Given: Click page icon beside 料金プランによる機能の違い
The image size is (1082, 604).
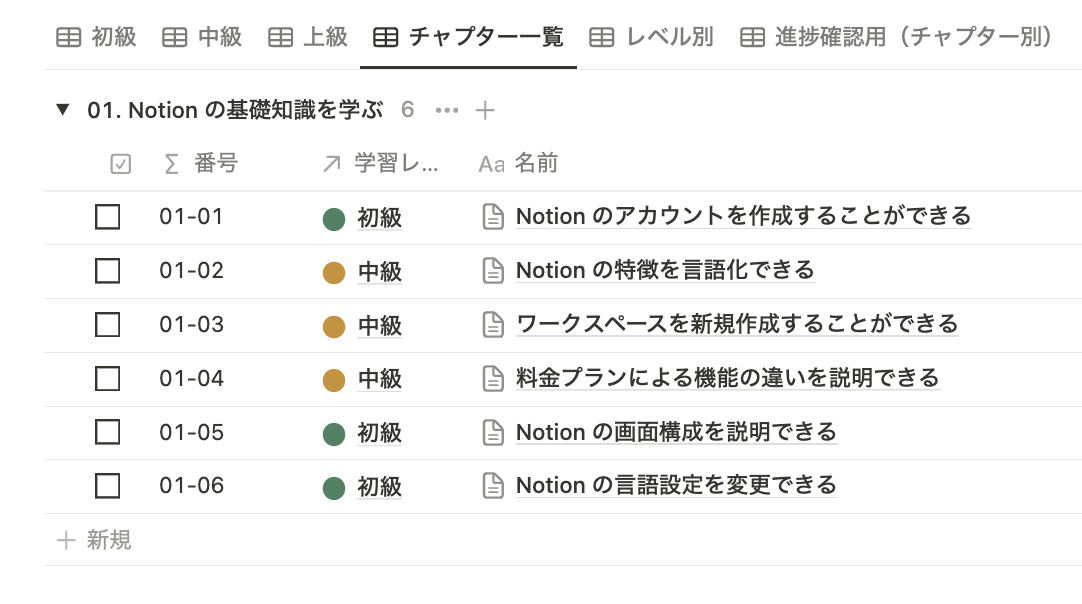Looking at the screenshot, I should coord(493,378).
